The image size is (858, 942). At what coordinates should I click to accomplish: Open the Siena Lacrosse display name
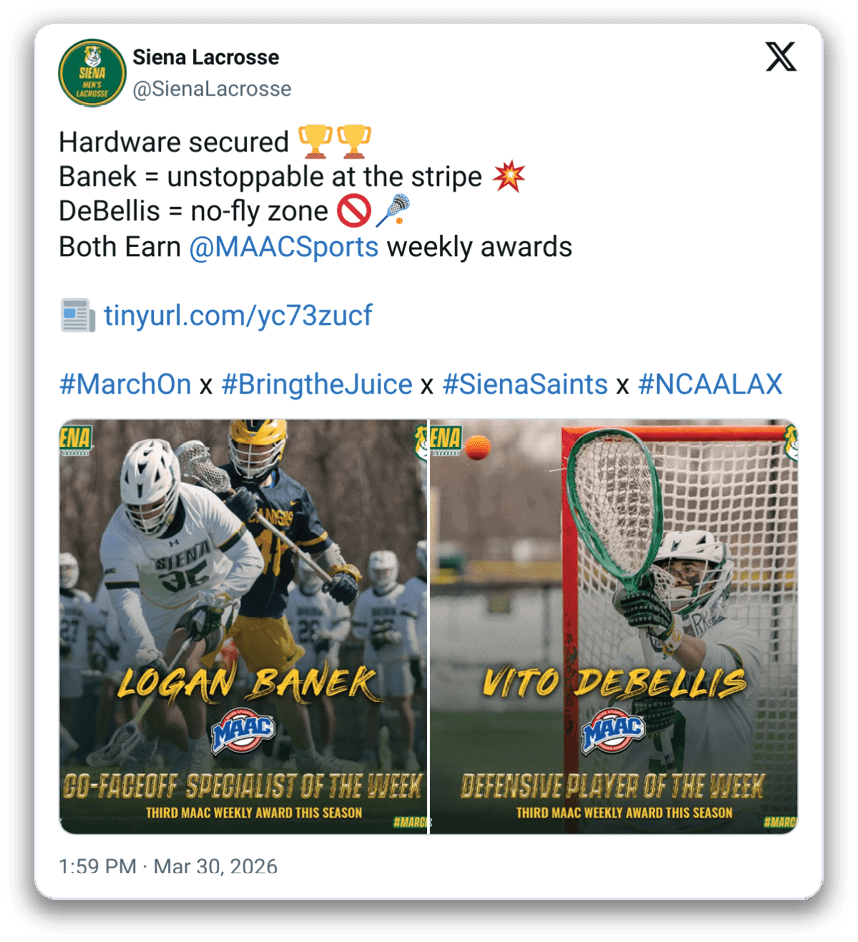[x=206, y=57]
